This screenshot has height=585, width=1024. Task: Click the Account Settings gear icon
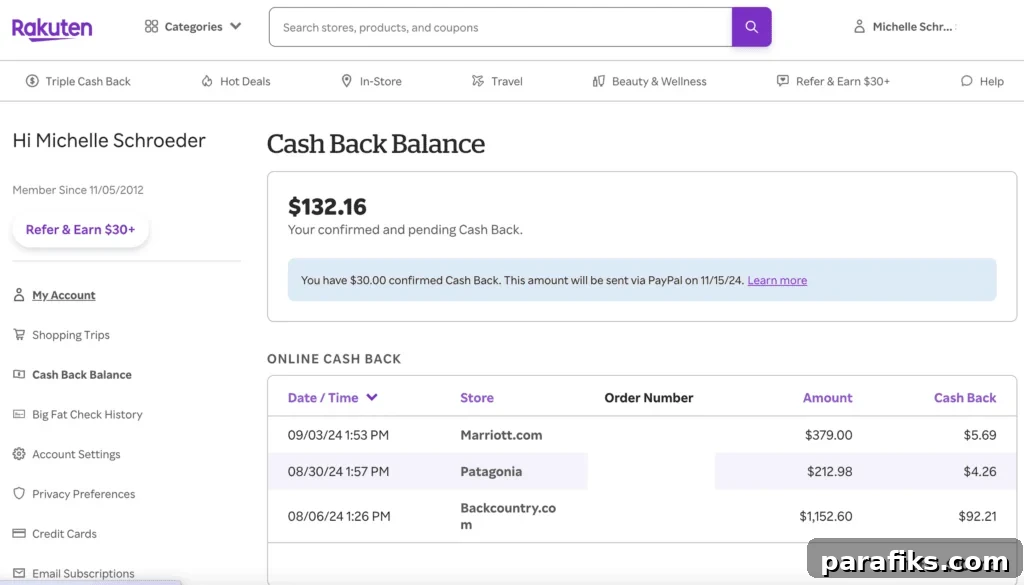pos(19,454)
